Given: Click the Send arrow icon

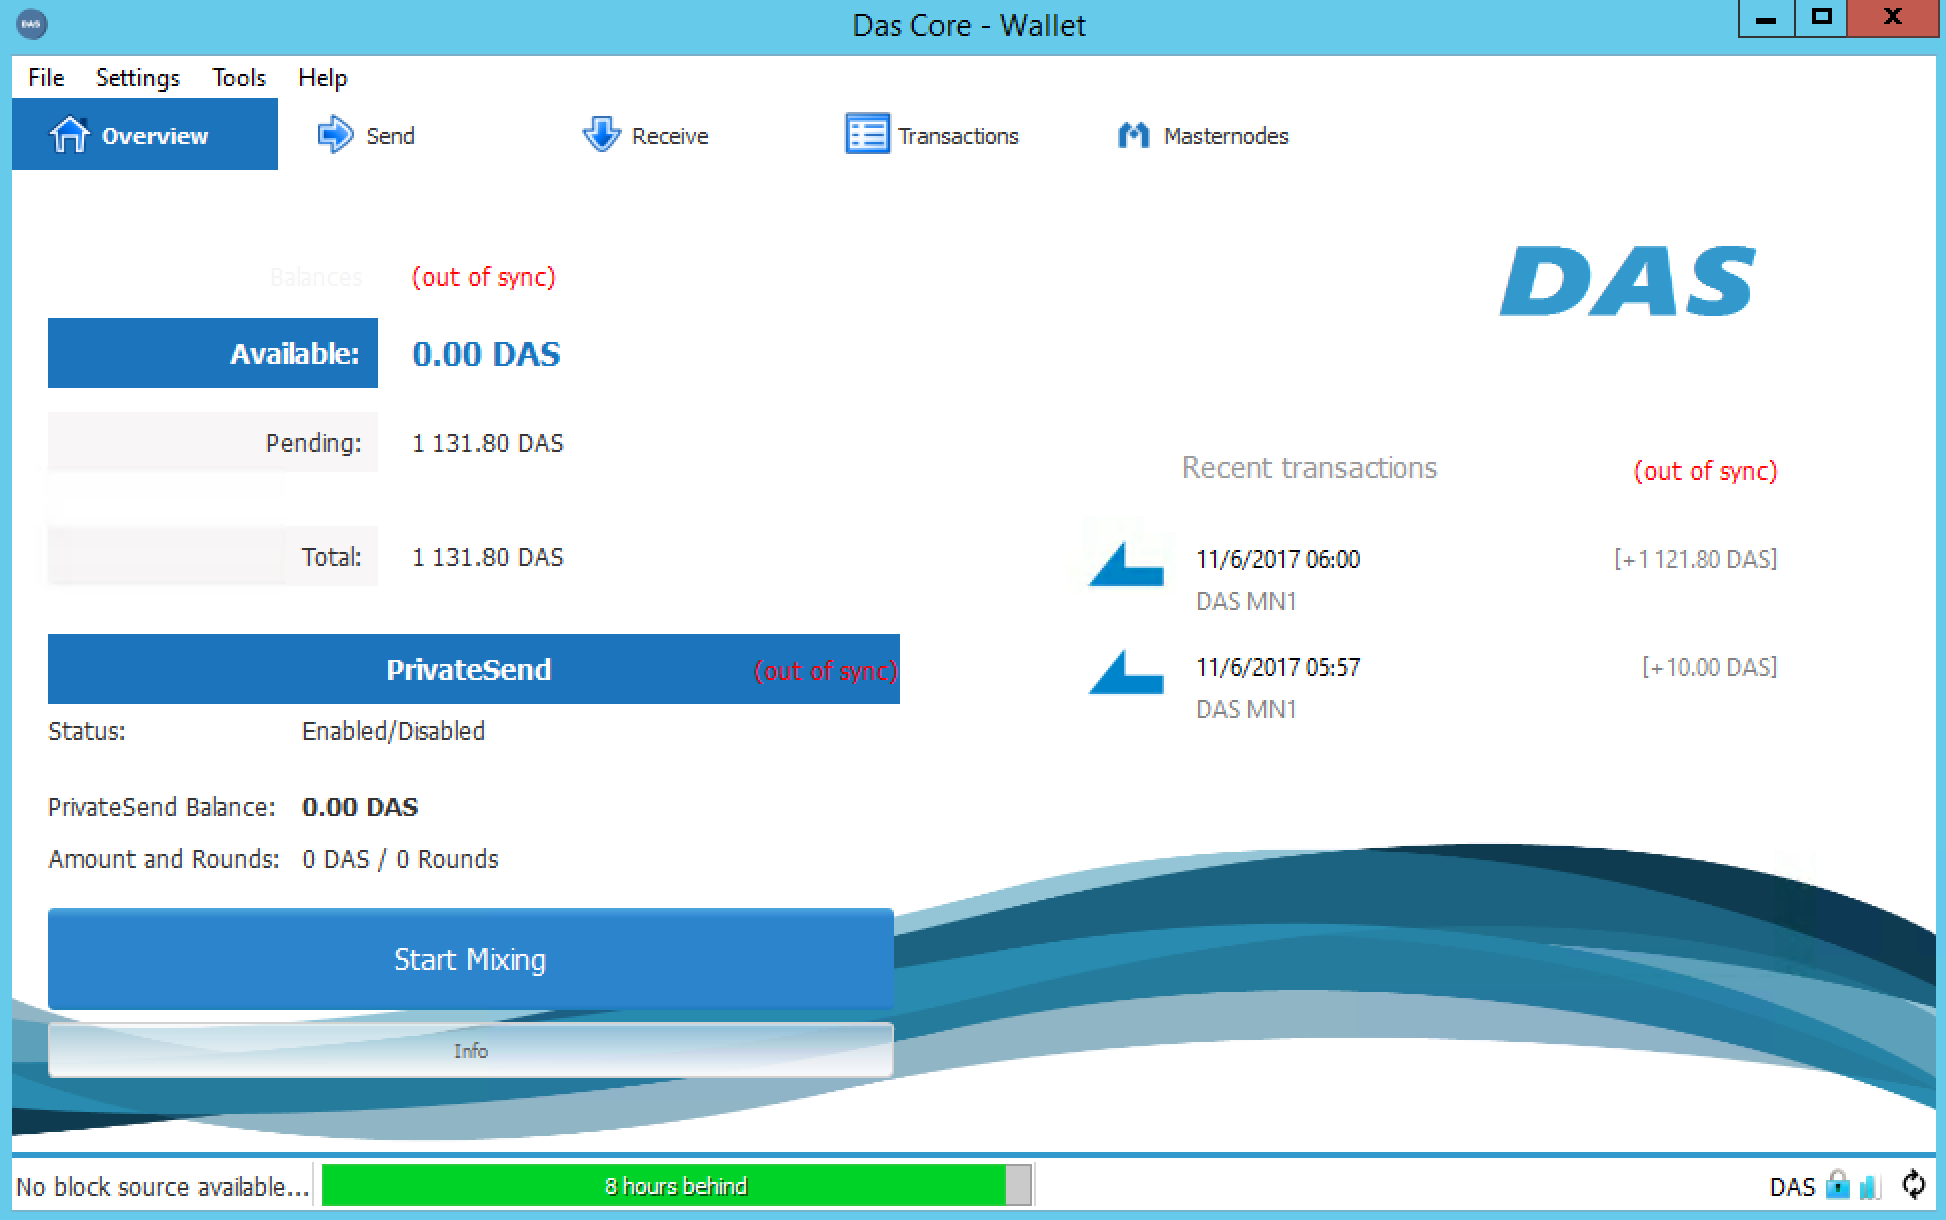Looking at the screenshot, I should (x=334, y=134).
